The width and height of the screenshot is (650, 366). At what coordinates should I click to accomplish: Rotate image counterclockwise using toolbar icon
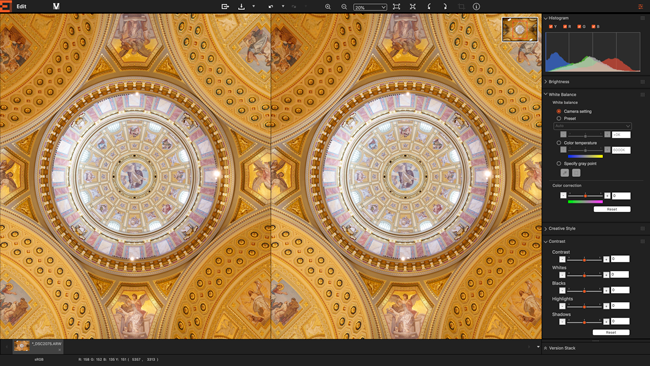(x=429, y=7)
